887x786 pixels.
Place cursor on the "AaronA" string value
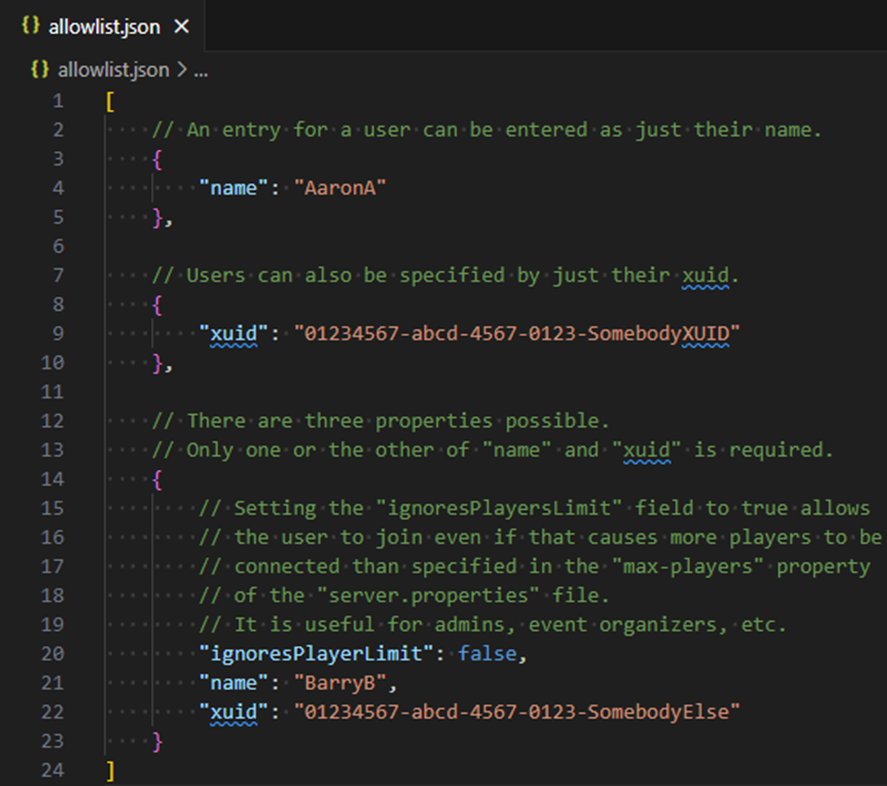(341, 188)
